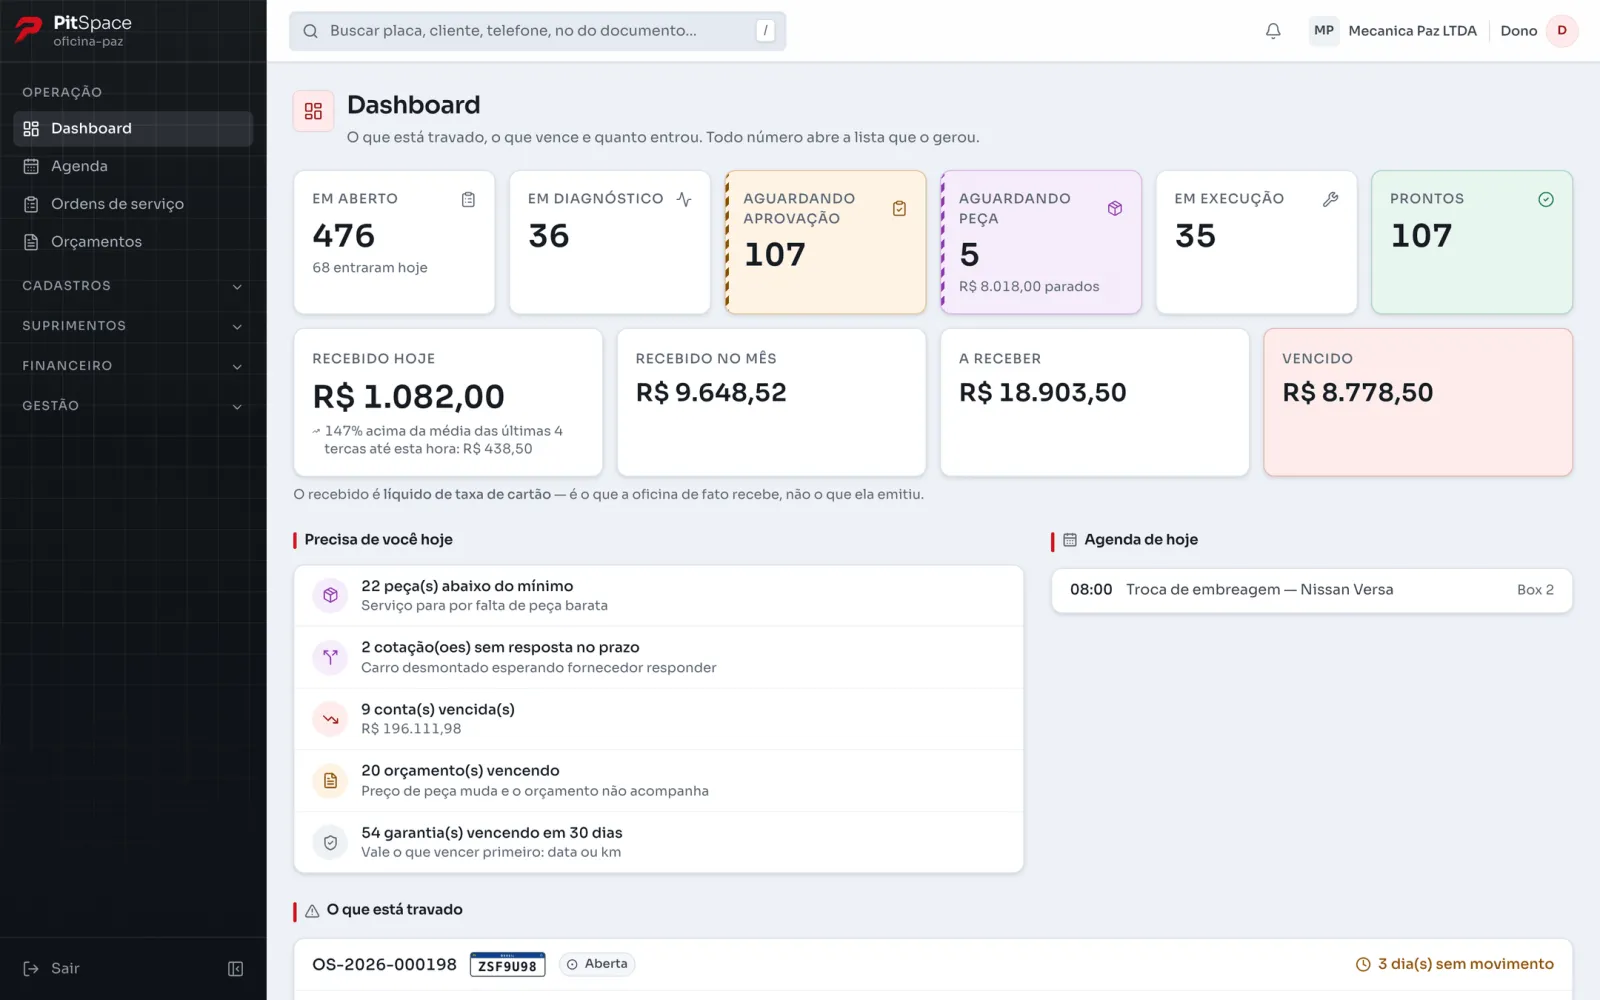Screen dimensions: 1600x1000
Task: Click the document icon beside orçamentos vencendo
Action: pyautogui.click(x=330, y=781)
